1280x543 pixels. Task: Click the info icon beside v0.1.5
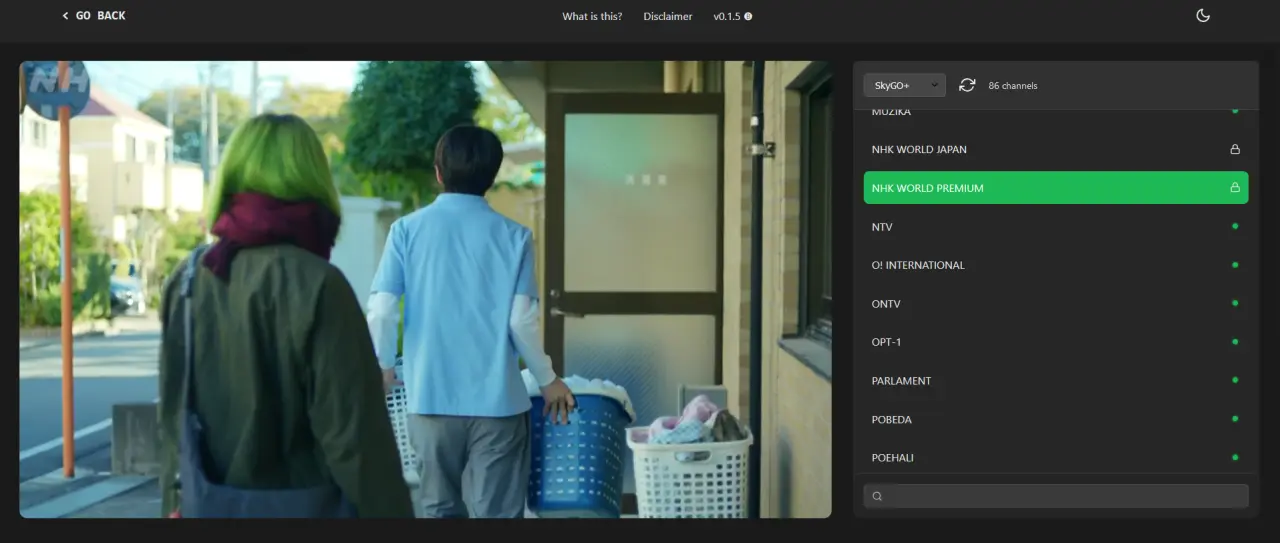pos(748,17)
